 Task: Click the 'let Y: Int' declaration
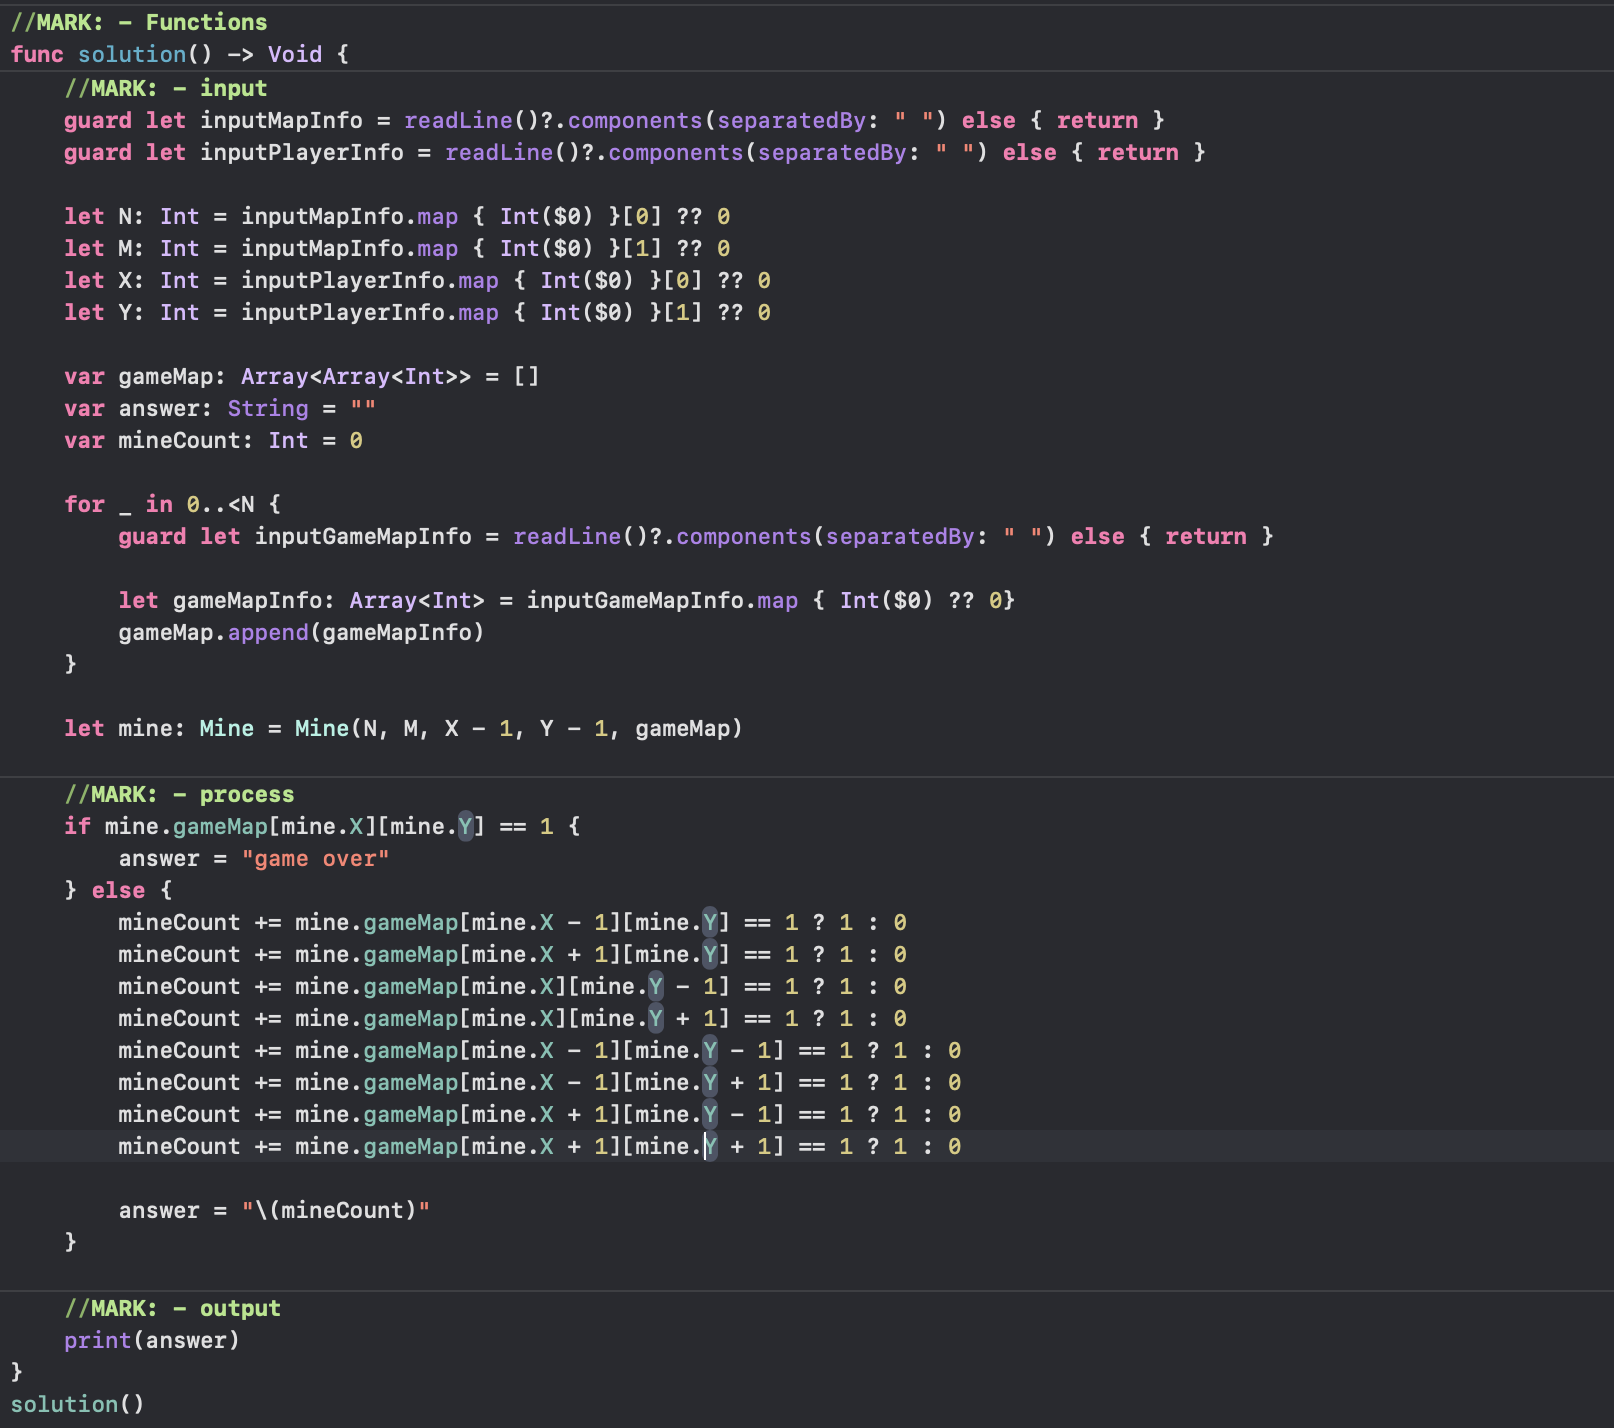tap(417, 312)
